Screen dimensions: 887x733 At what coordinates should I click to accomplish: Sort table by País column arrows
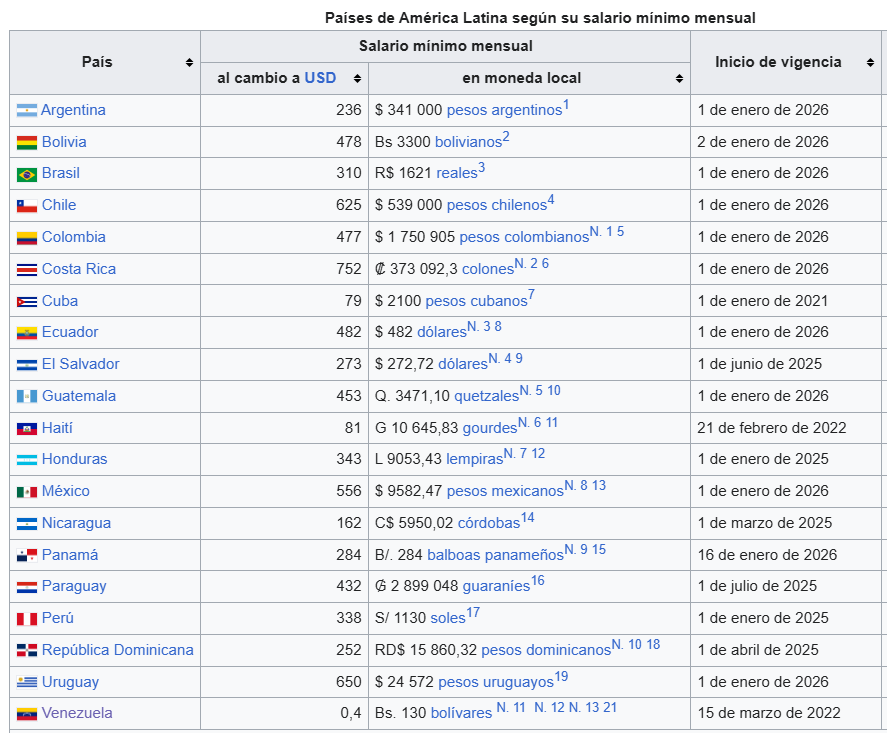[x=189, y=63]
